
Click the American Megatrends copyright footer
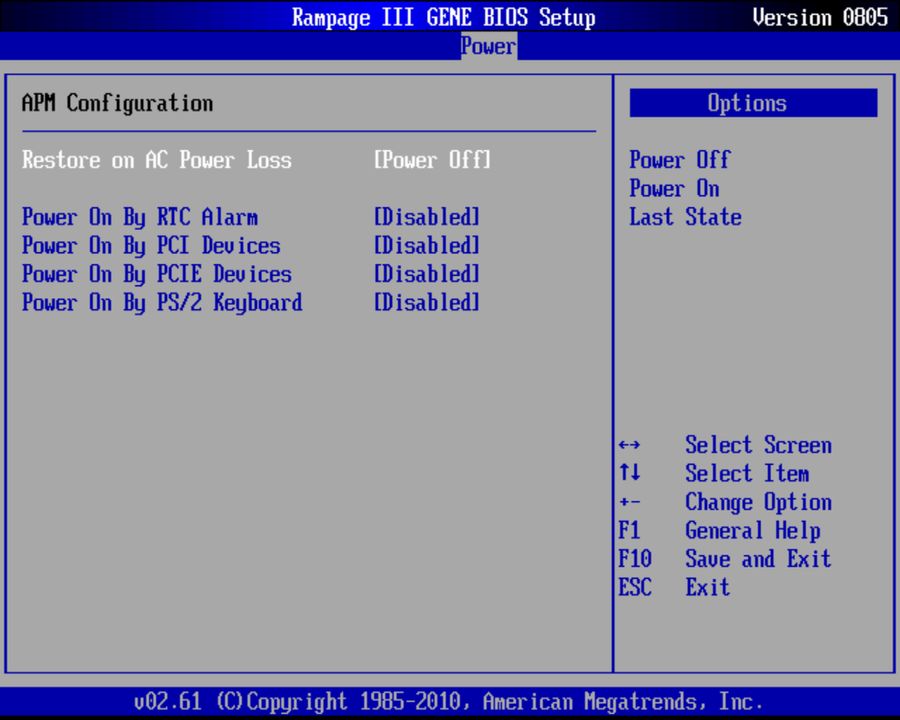click(x=448, y=702)
